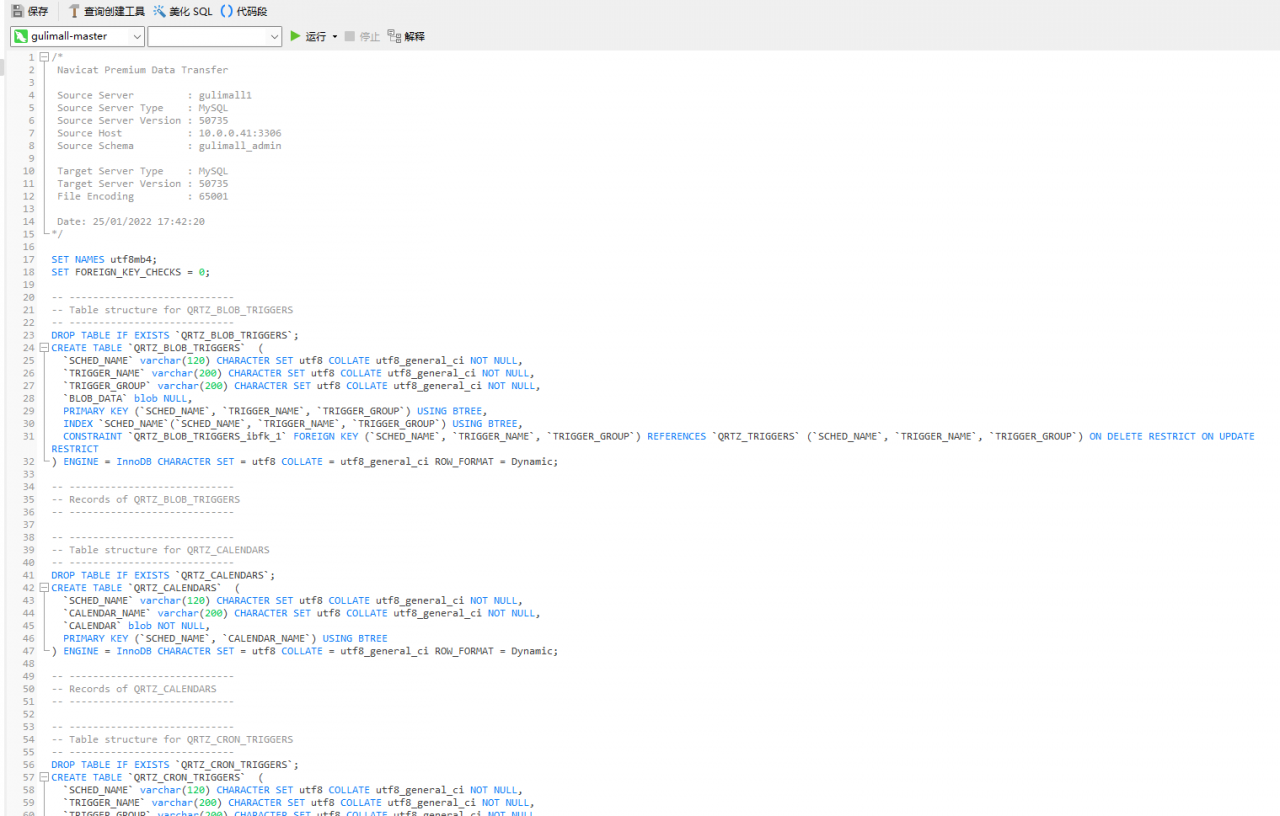Screen dimensions: 1280x816
Task: Click the three-column PRIMARY KEY line 29
Action: (x=274, y=411)
